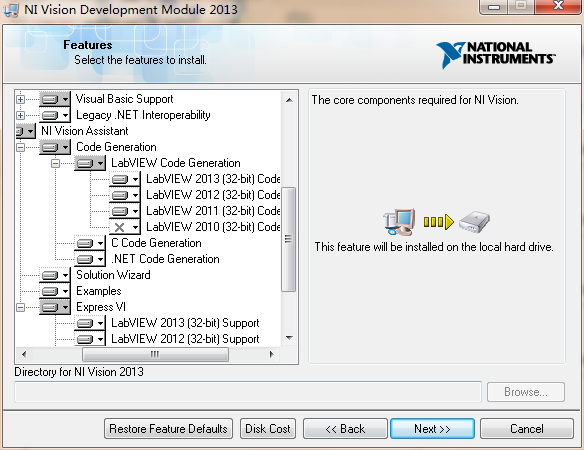Open feature icon for Code Generation
Screen dimensions: 584x450
pos(55,147)
